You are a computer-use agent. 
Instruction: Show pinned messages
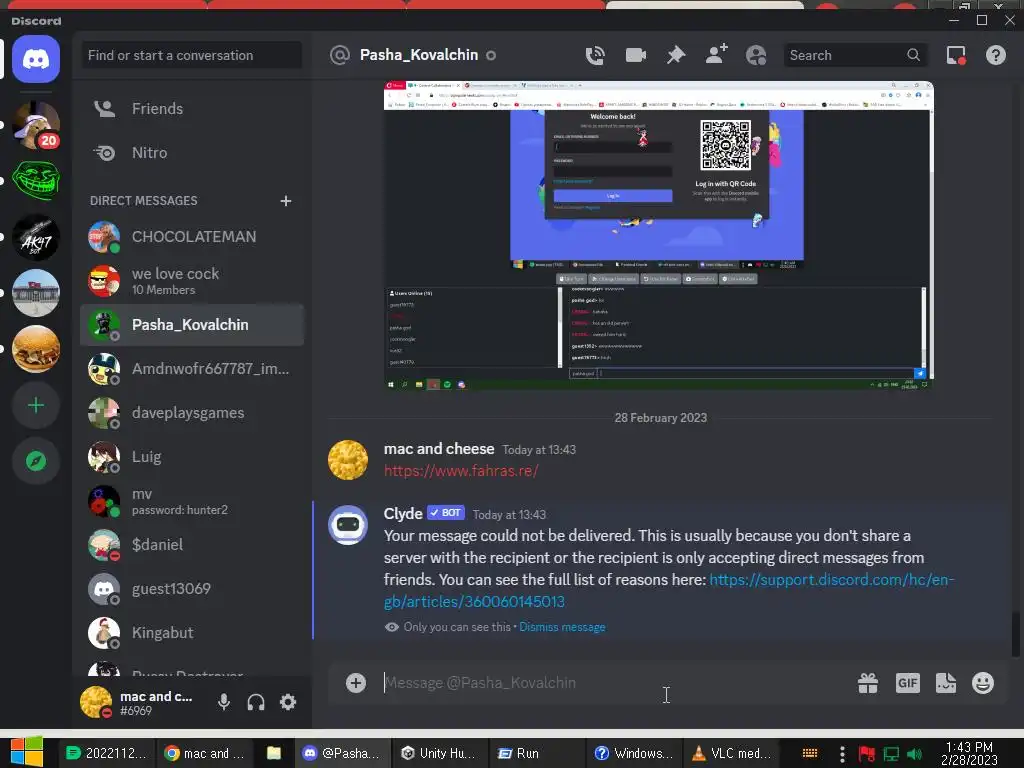coord(676,56)
